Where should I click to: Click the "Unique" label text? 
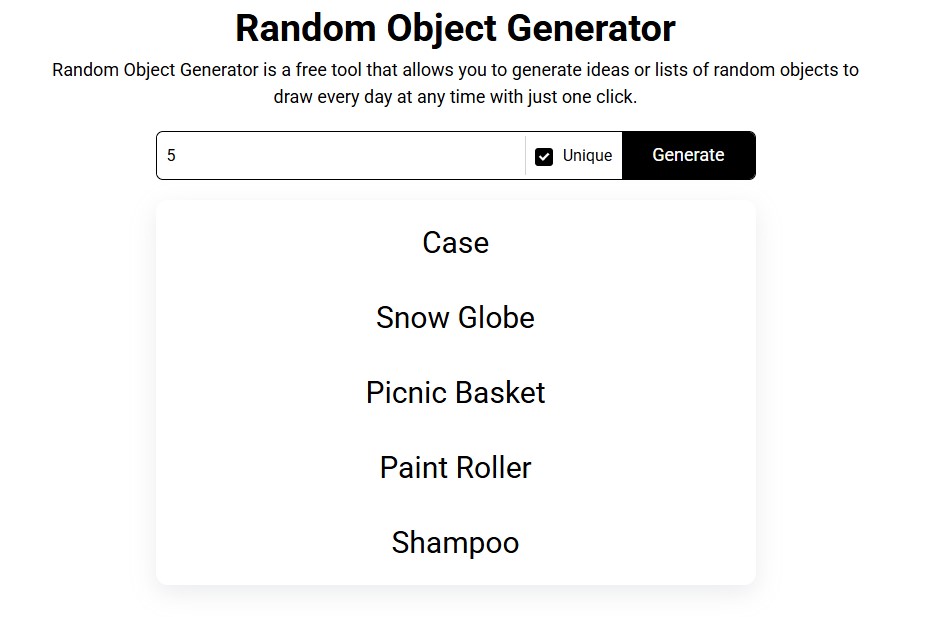tap(587, 156)
